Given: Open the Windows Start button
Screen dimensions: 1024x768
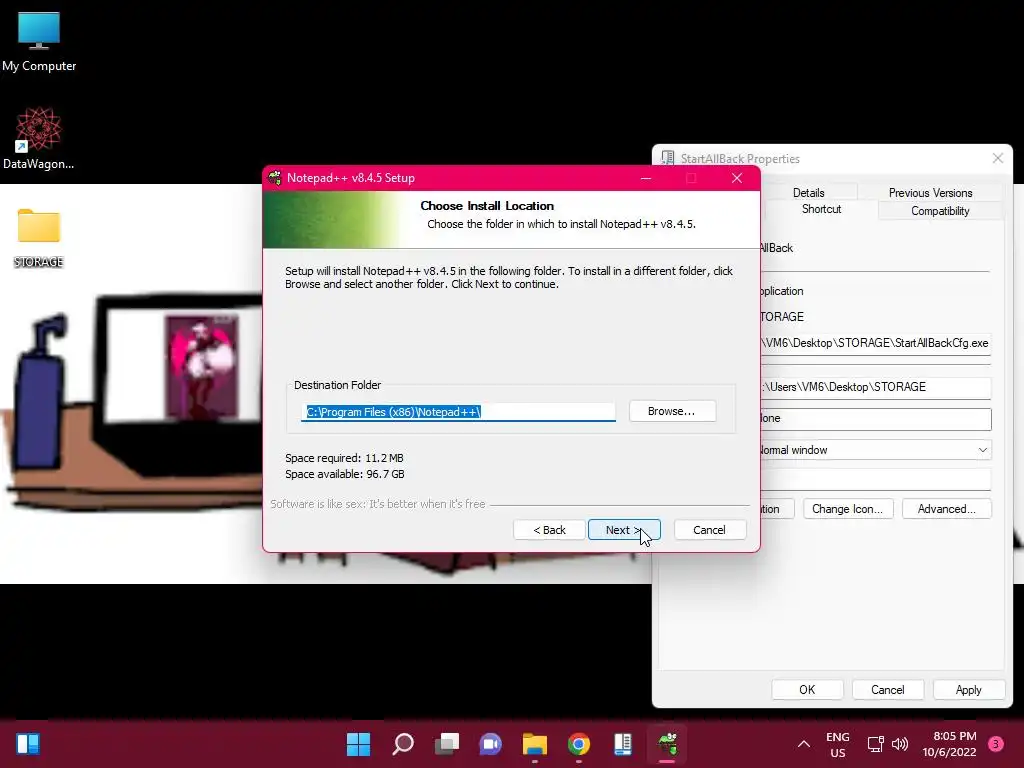Looking at the screenshot, I should click(x=358, y=744).
